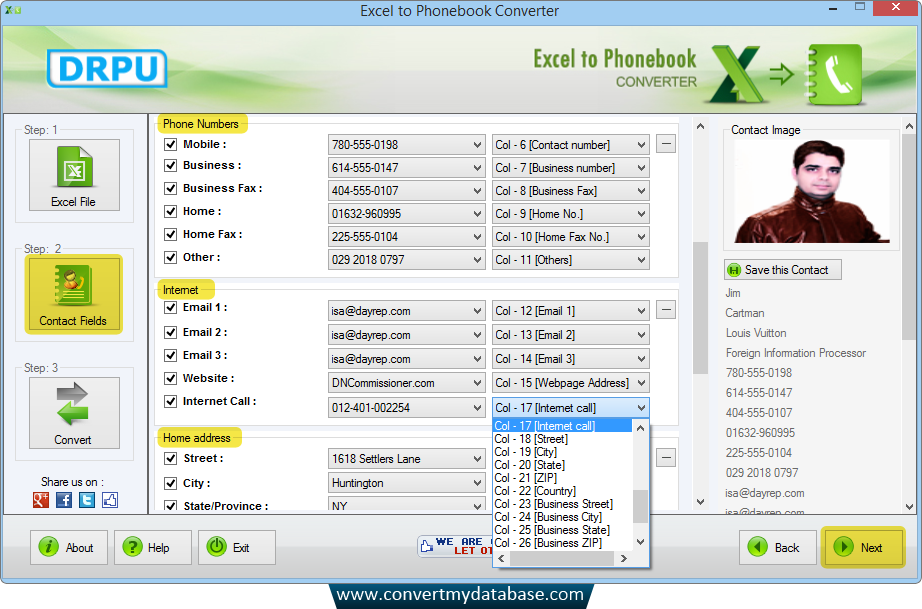Image resolution: width=922 pixels, height=609 pixels.
Task: Uncheck the Email 1 checkbox
Action: [x=171, y=307]
